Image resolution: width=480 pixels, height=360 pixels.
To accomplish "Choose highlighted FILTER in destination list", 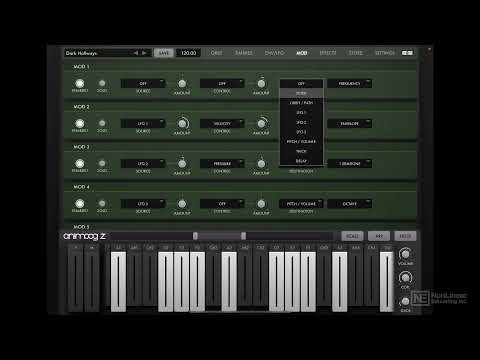I will coord(301,93).
